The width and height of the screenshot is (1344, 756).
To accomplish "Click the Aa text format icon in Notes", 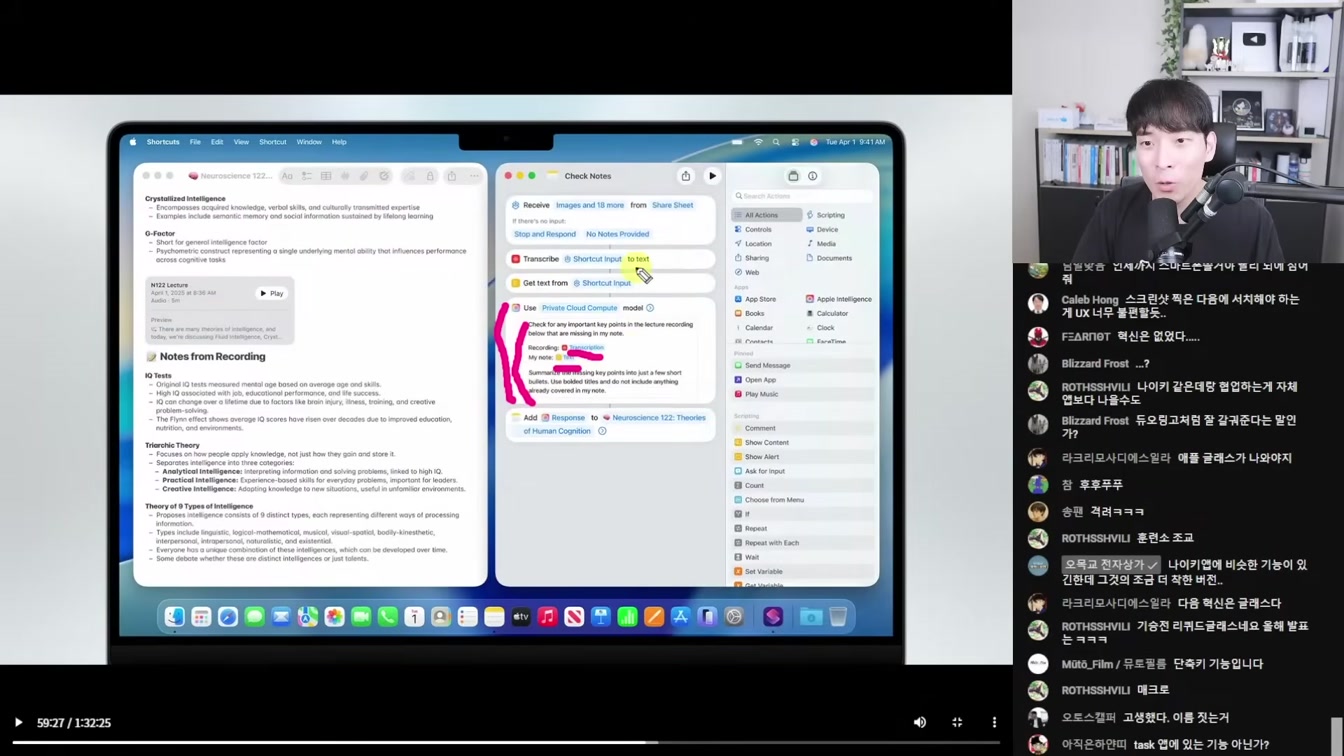I will (x=287, y=176).
